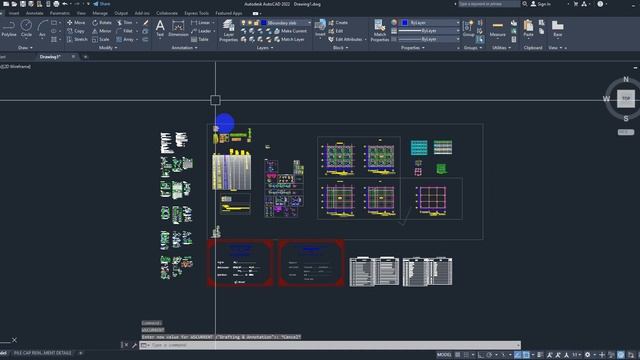640x360 pixels.
Task: Open the Manage ribbon tab
Action: [100, 13]
